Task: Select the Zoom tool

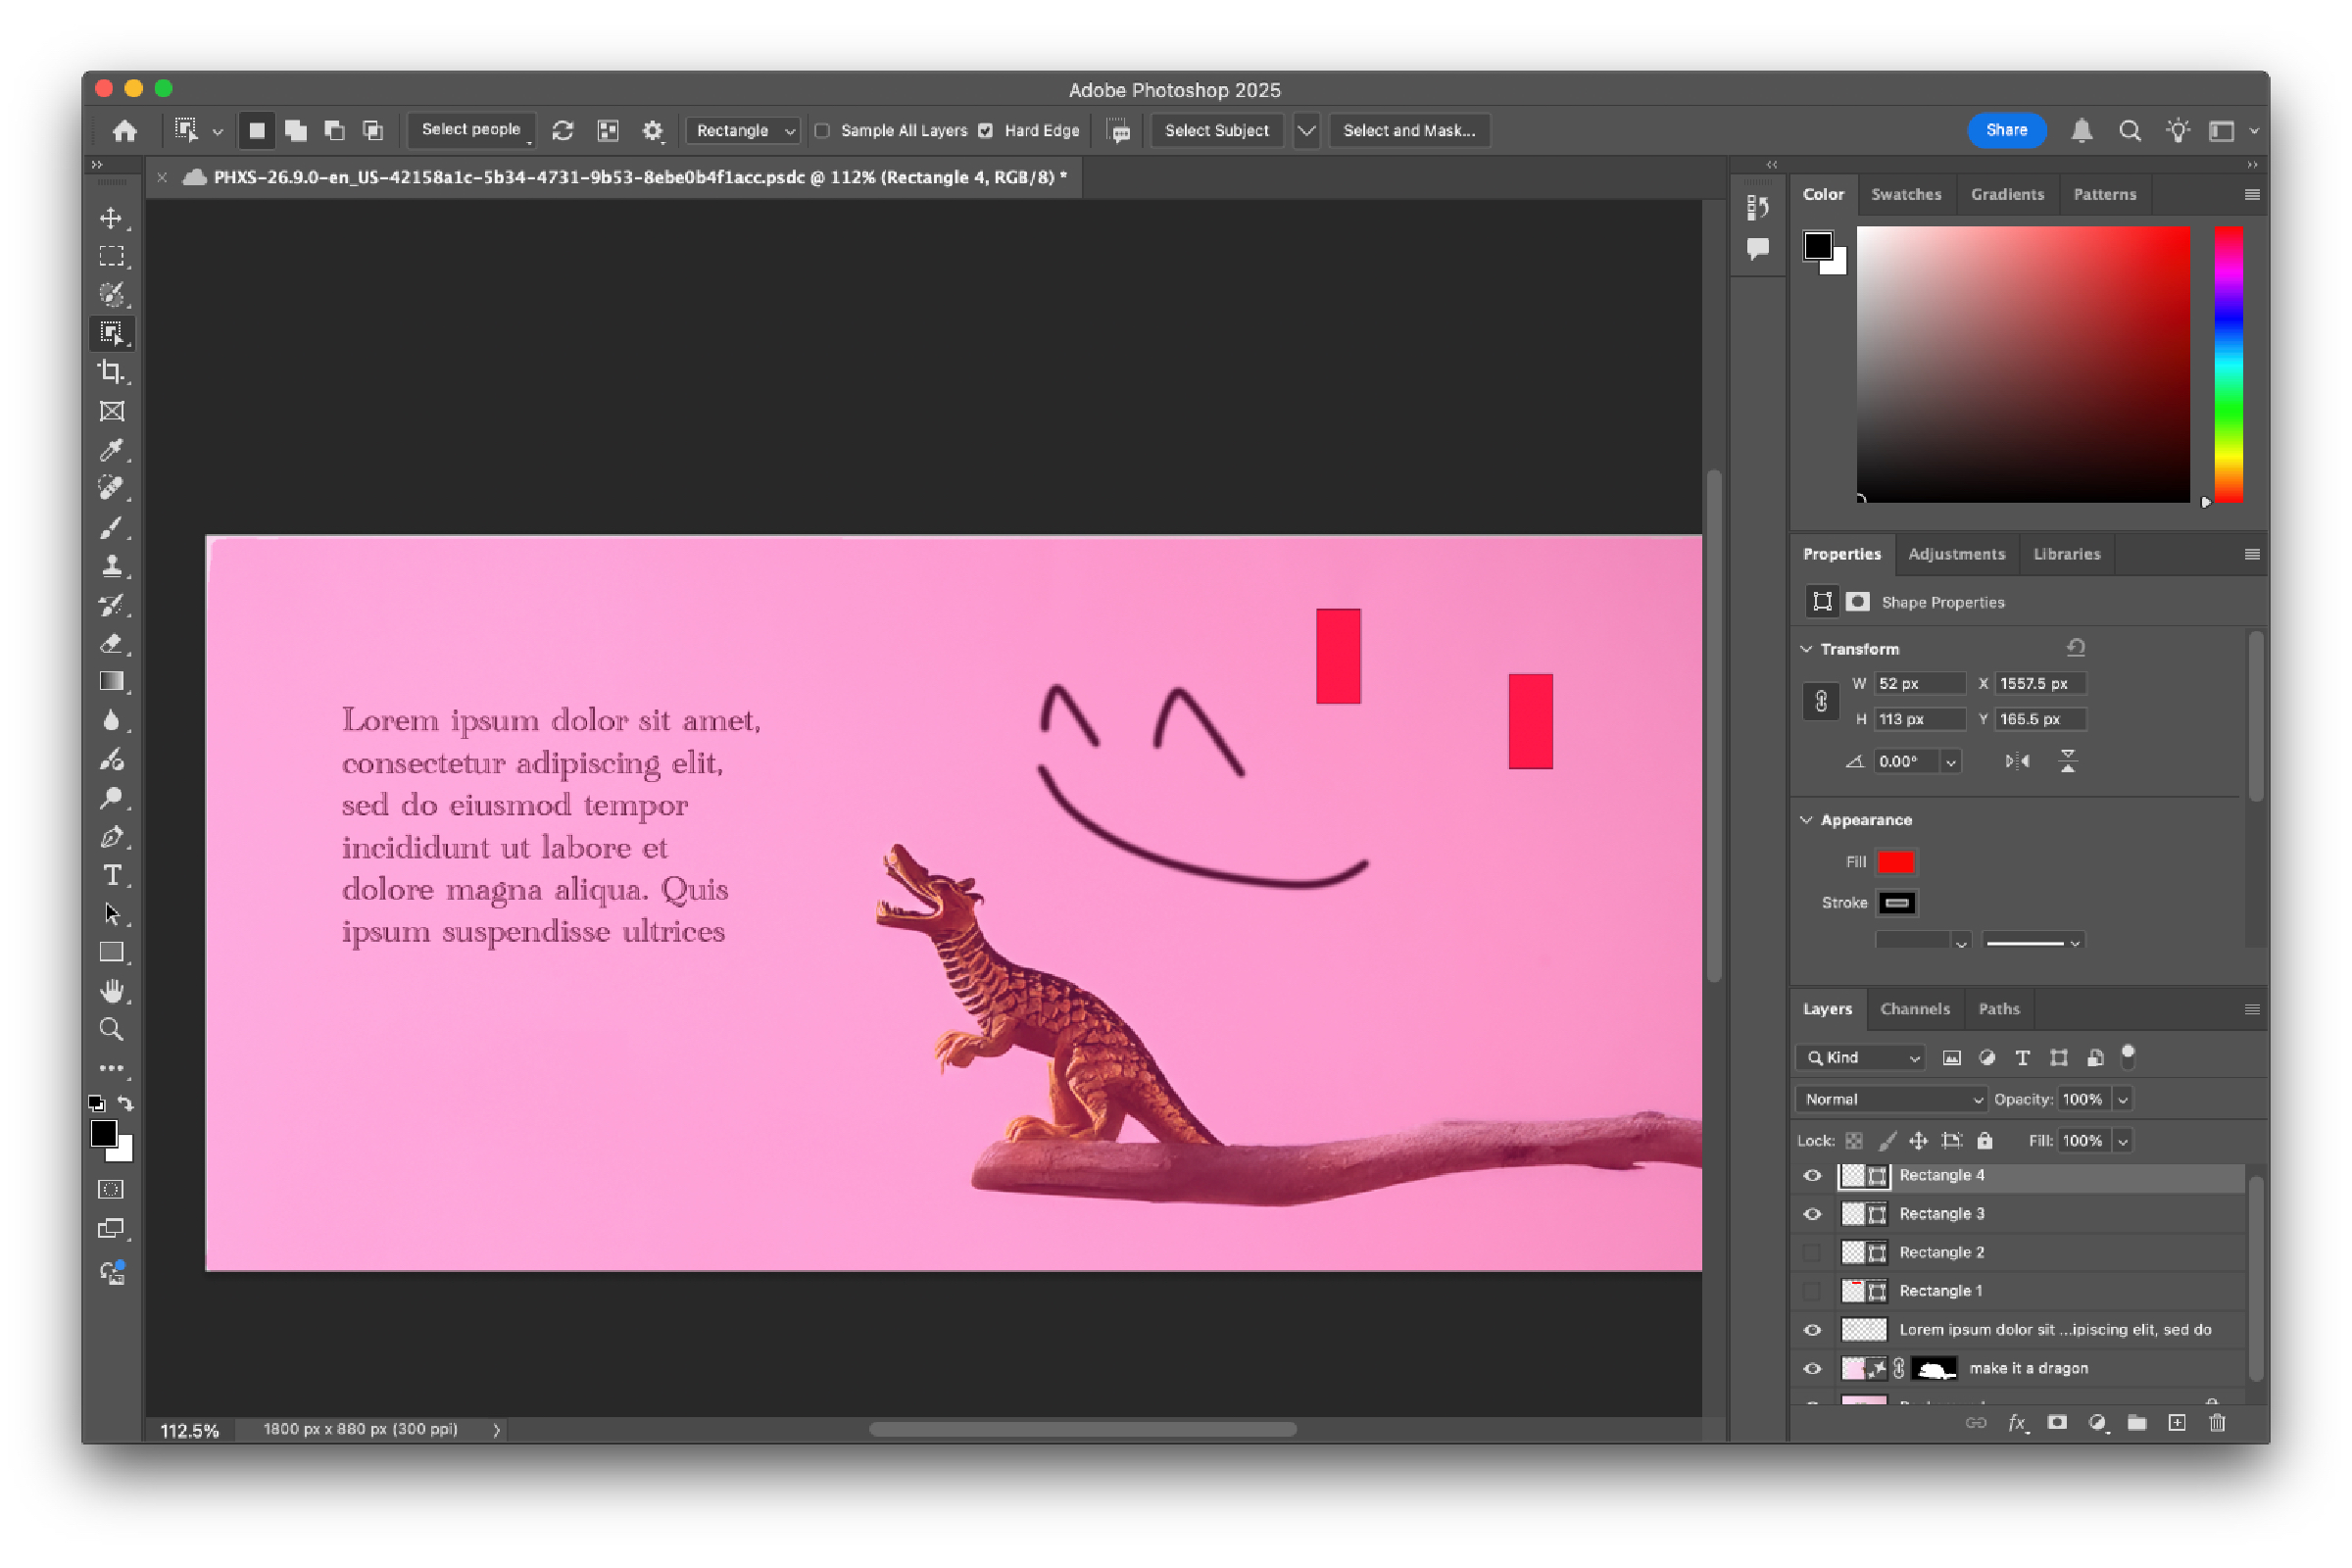Action: pyautogui.click(x=112, y=1029)
